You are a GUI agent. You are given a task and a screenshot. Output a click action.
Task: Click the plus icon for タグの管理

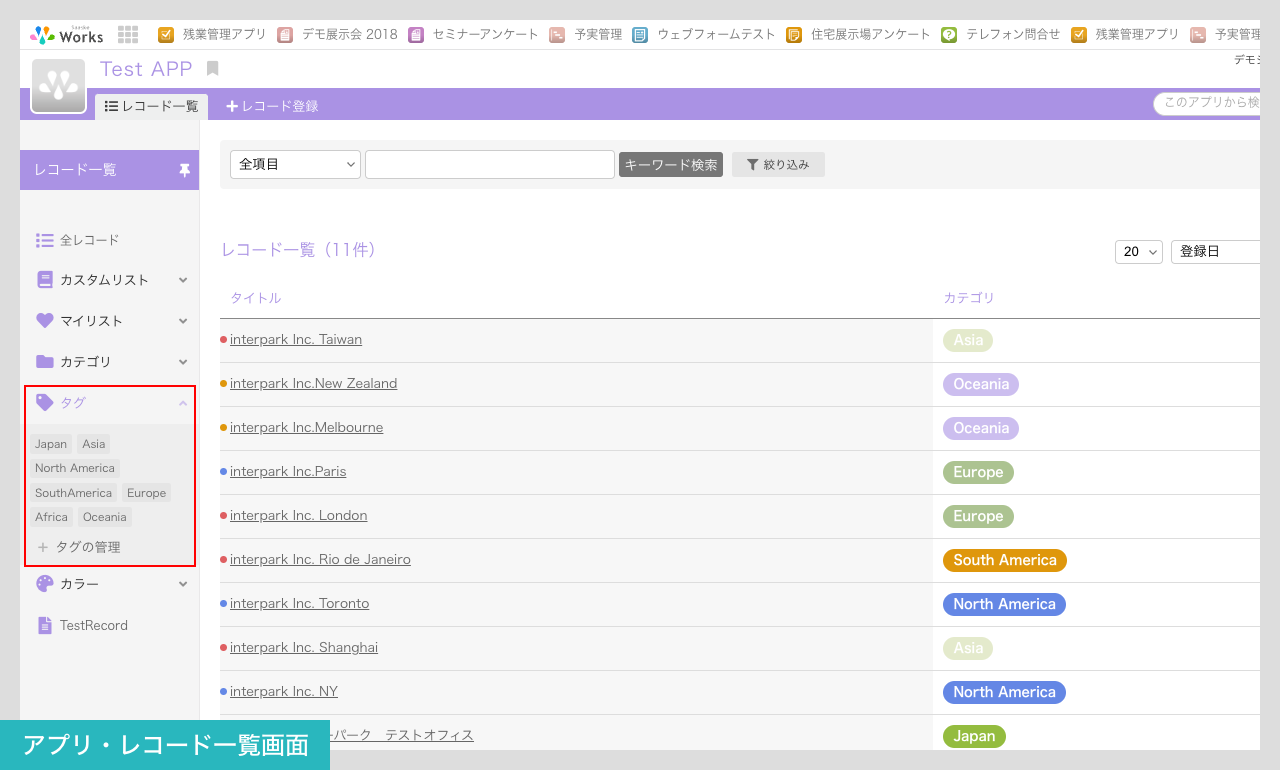[43, 547]
